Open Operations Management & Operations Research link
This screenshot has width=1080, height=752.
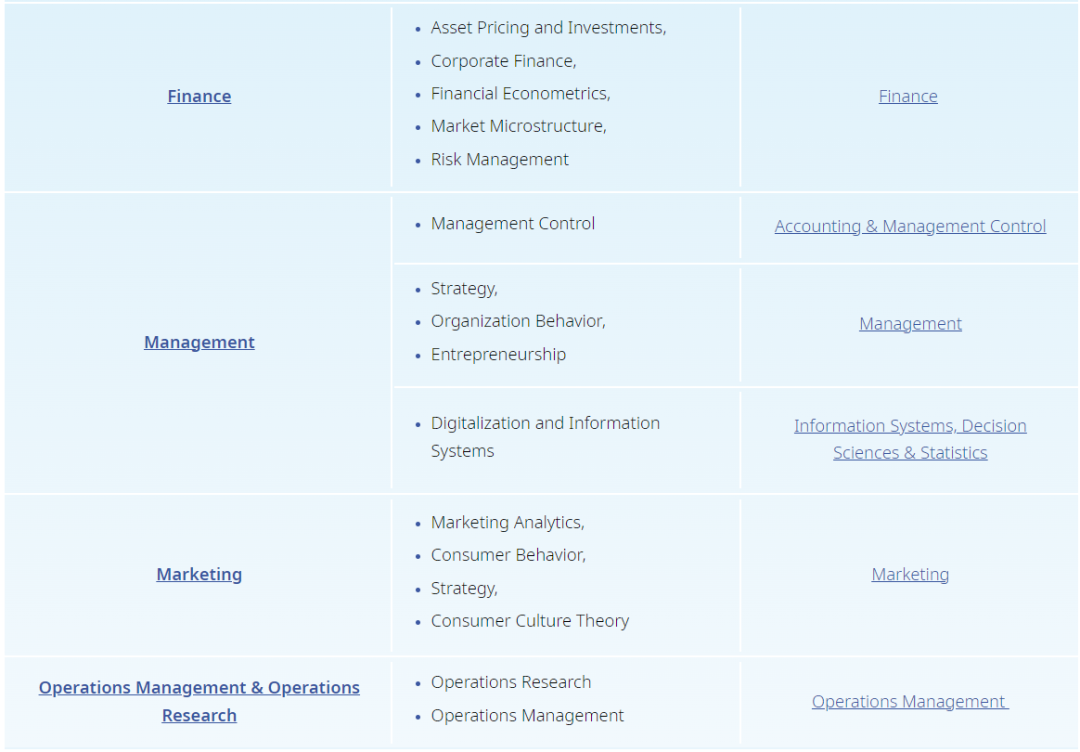199,701
